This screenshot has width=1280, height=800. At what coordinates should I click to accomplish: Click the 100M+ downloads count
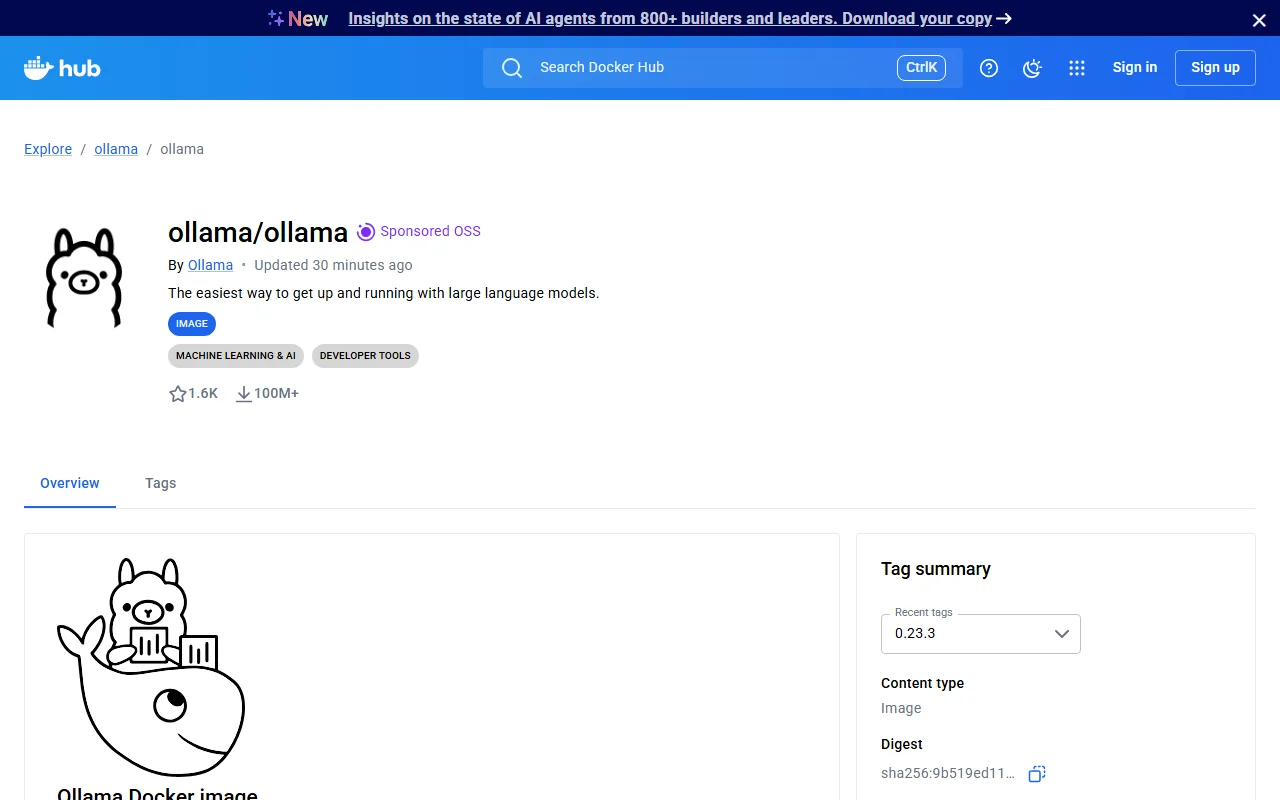(276, 394)
